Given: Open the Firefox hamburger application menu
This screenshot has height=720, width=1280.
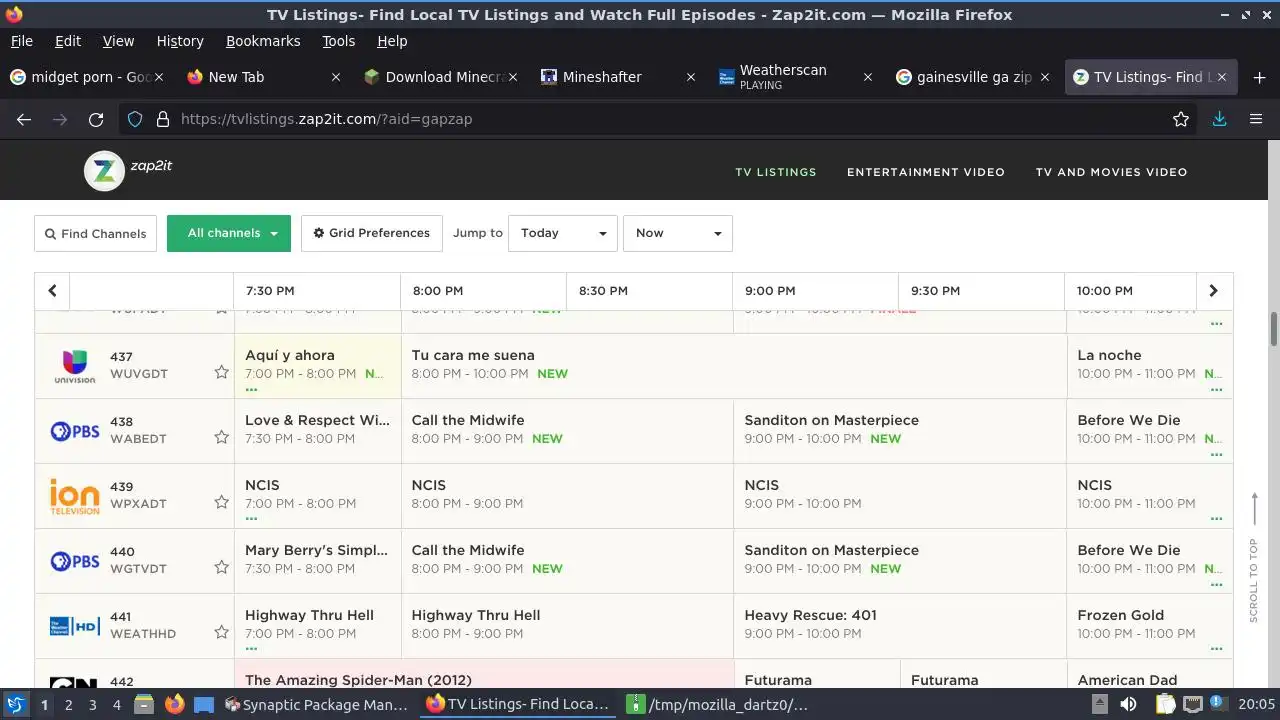Looking at the screenshot, I should [1256, 119].
